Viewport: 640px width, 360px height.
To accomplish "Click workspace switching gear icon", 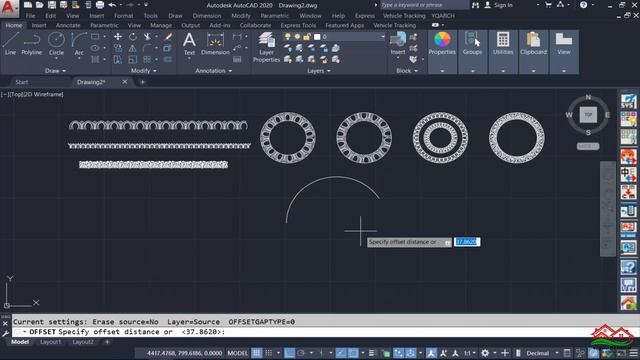I will point(485,353).
